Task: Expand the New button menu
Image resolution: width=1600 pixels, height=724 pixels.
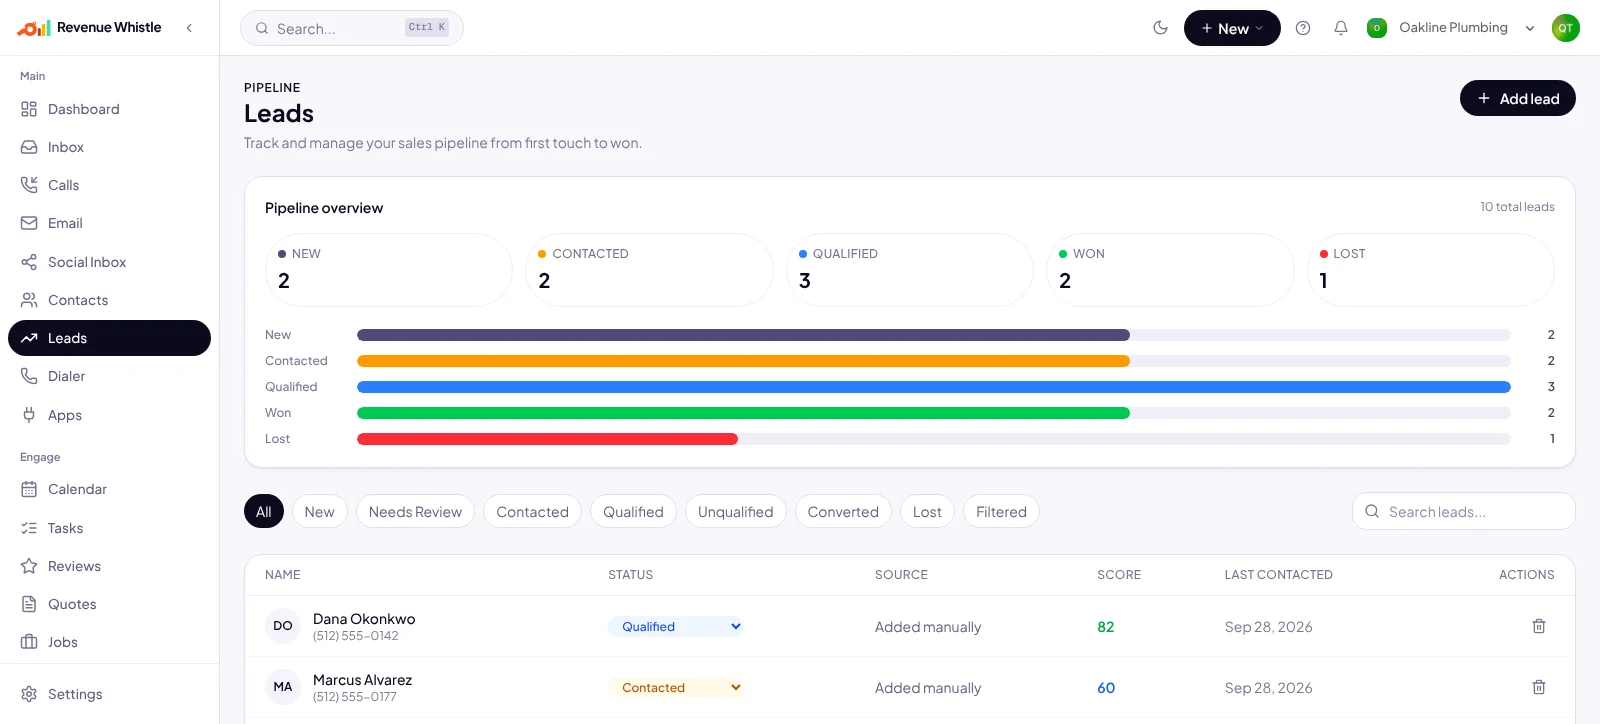Action: click(x=1232, y=28)
